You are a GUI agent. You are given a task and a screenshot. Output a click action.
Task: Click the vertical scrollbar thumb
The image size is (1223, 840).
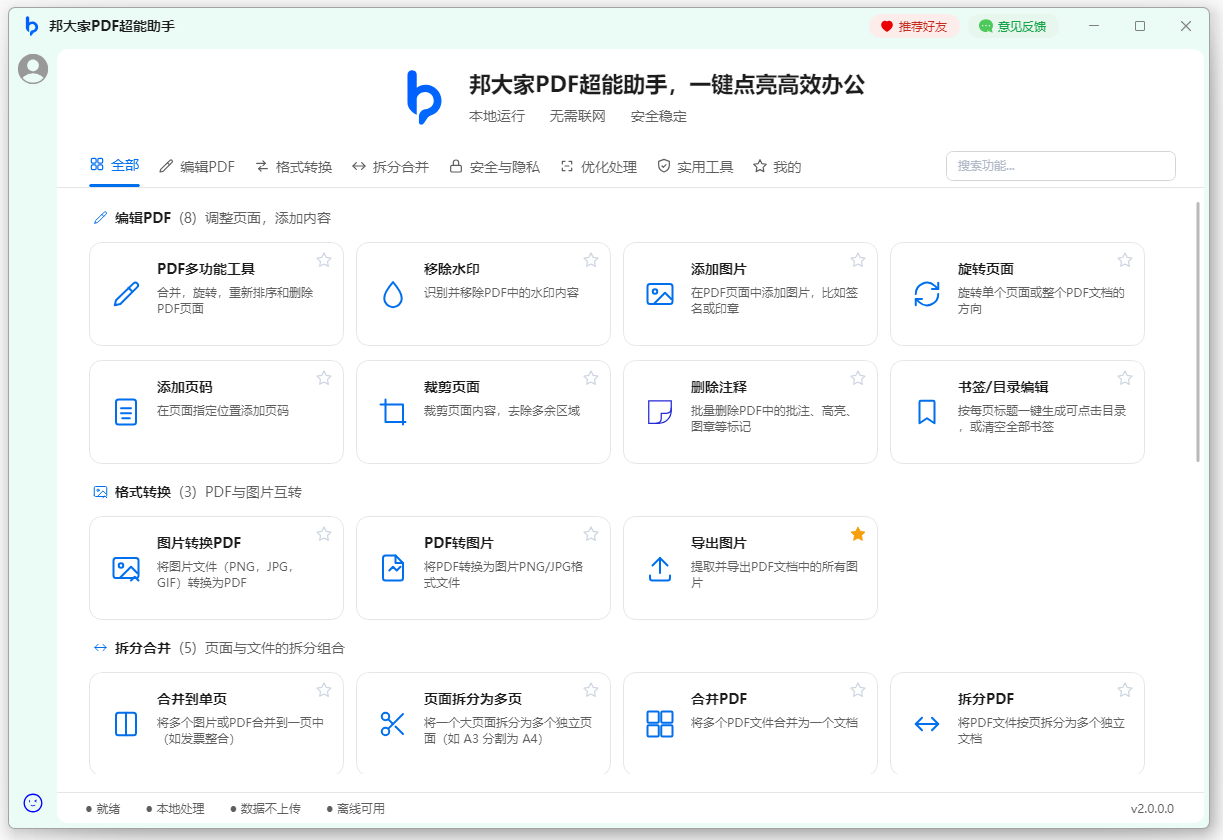pos(1197,332)
